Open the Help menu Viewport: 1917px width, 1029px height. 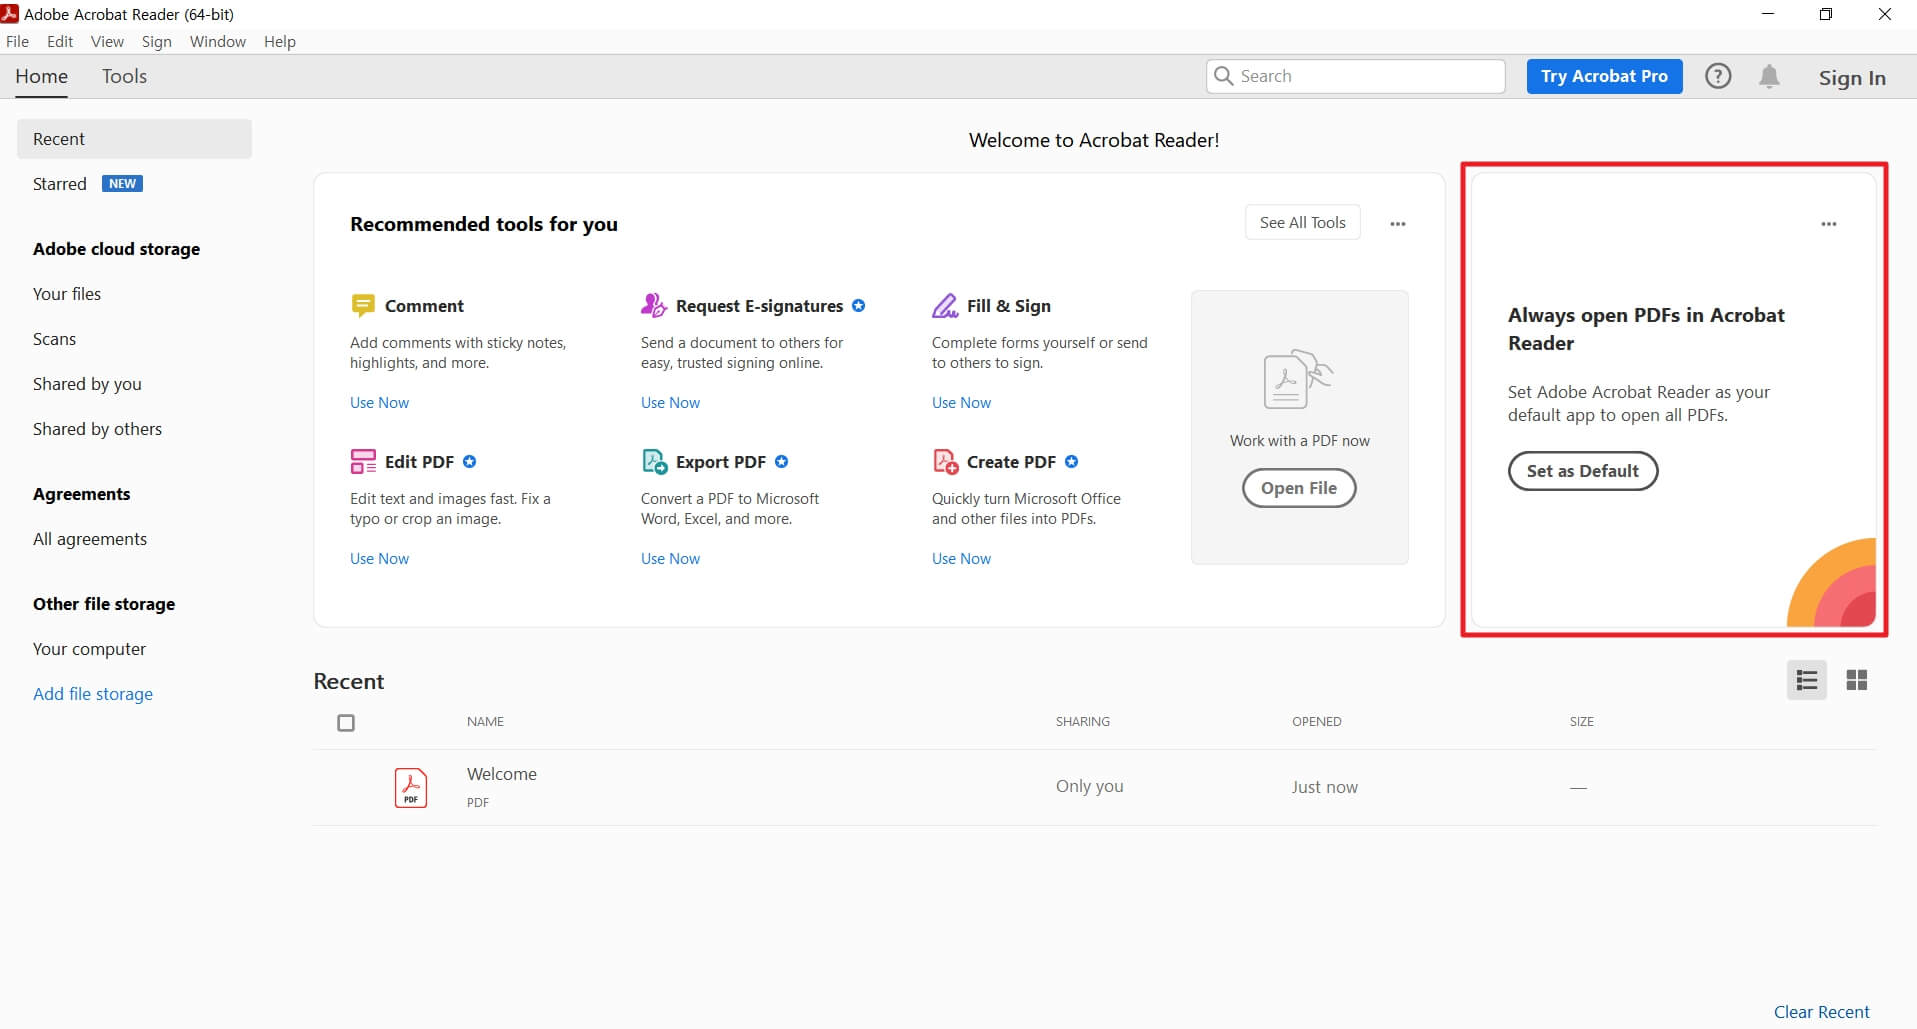click(280, 41)
